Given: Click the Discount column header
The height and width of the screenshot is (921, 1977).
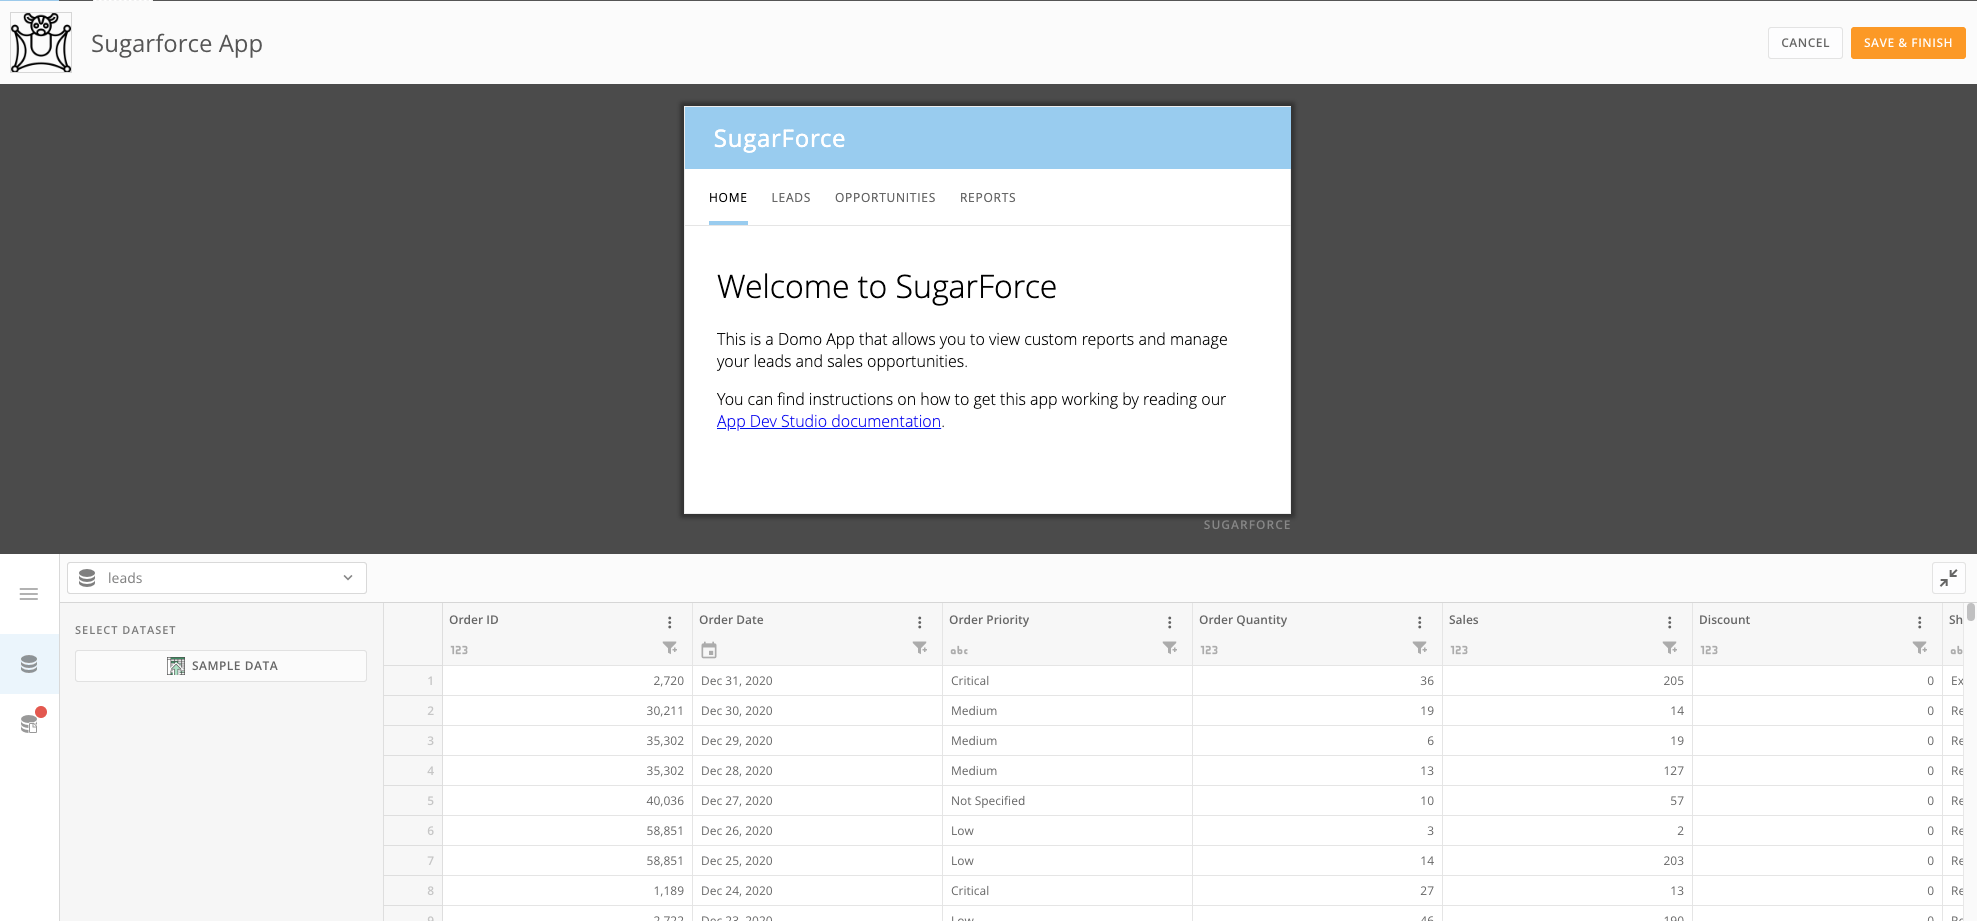Looking at the screenshot, I should (x=1724, y=620).
